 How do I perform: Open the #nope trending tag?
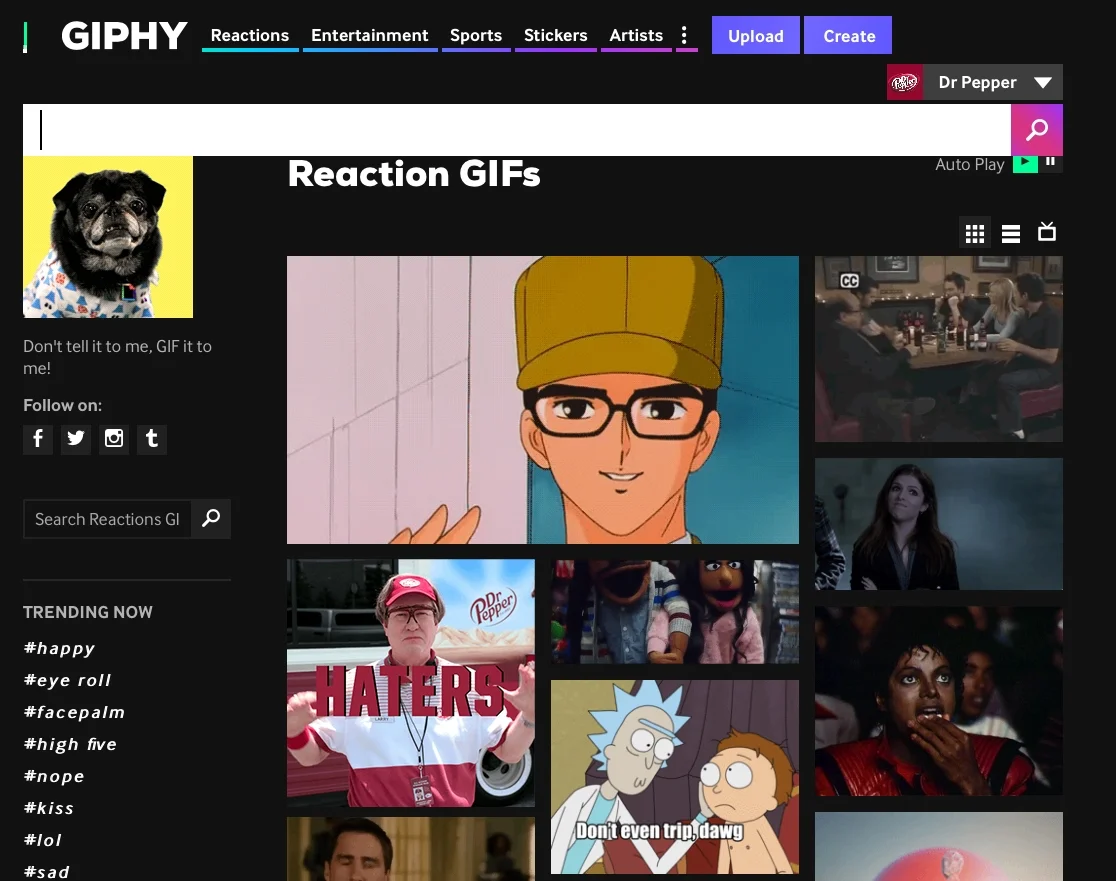(x=54, y=776)
